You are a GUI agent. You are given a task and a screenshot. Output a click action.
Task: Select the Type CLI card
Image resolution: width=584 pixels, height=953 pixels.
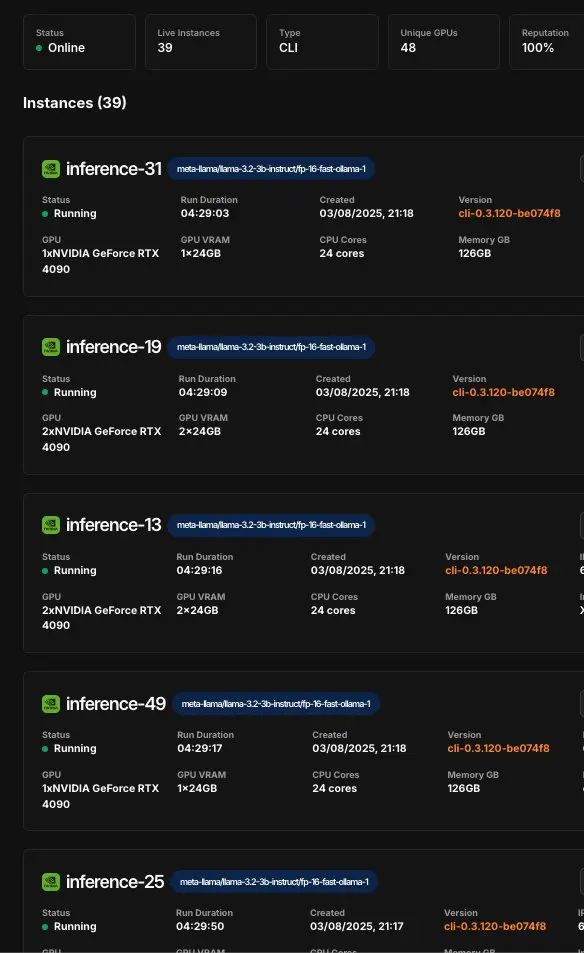pos(322,42)
